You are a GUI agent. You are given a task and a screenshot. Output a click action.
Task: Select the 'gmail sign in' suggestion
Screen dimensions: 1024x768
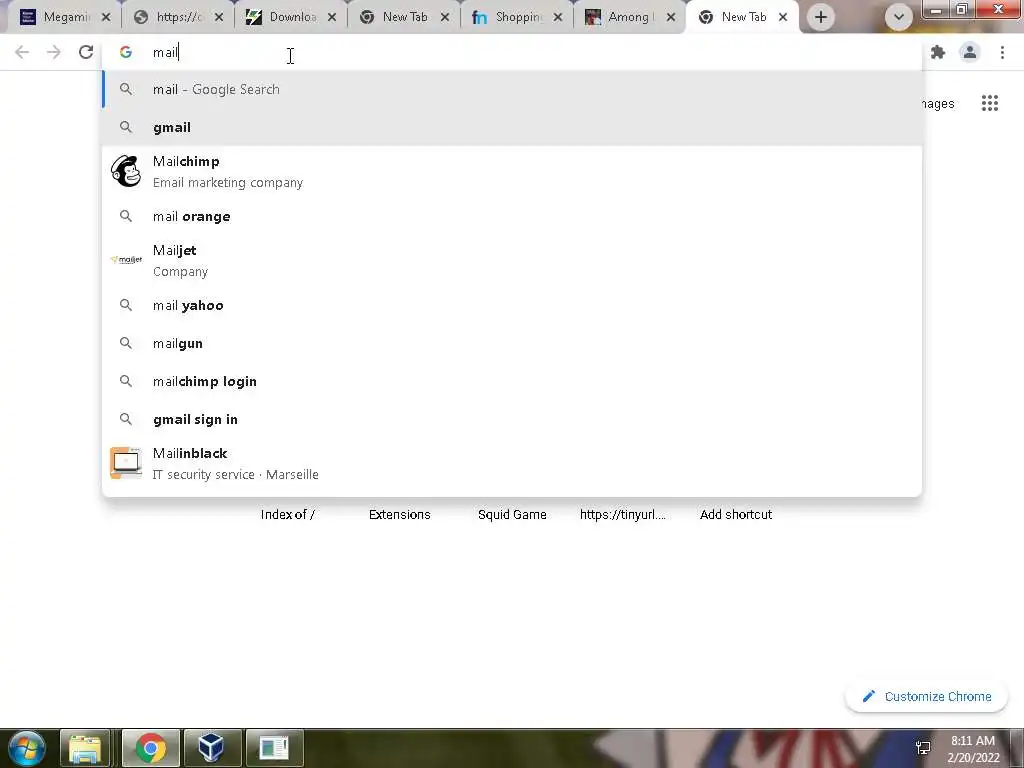point(512,419)
